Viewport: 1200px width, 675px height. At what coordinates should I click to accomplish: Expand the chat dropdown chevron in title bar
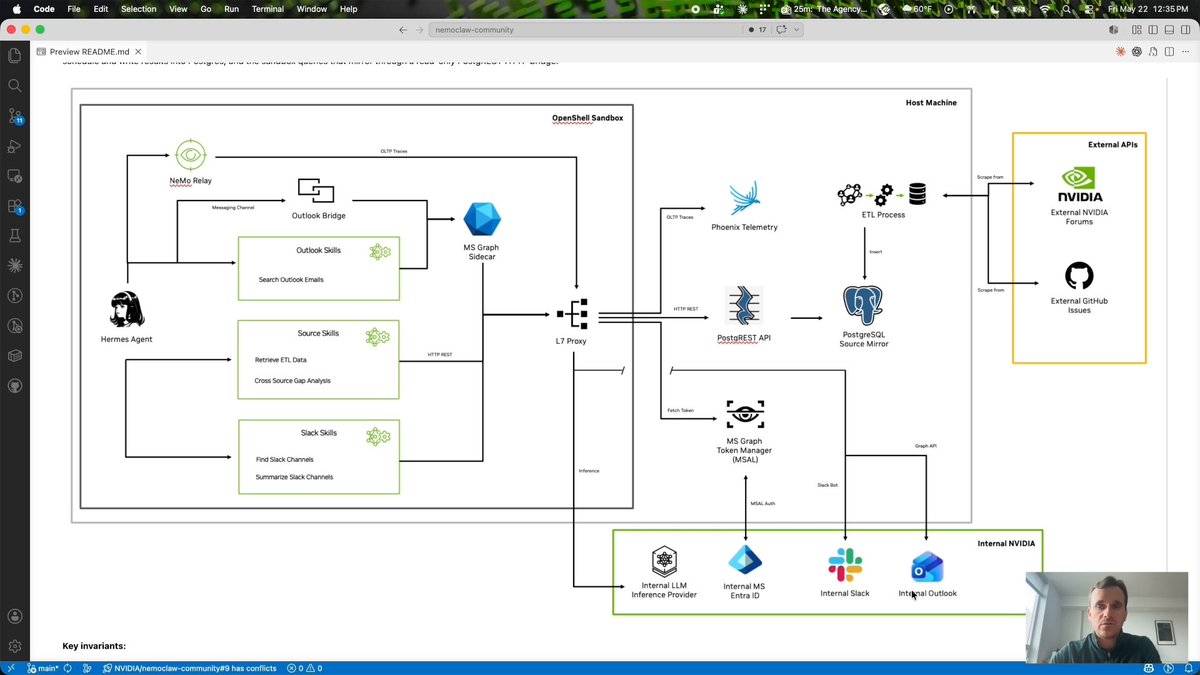click(x=796, y=30)
